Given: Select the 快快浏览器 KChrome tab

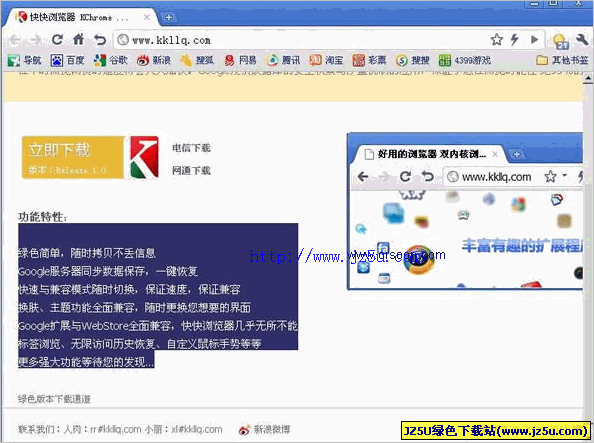Looking at the screenshot, I should pyautogui.click(x=81, y=17).
